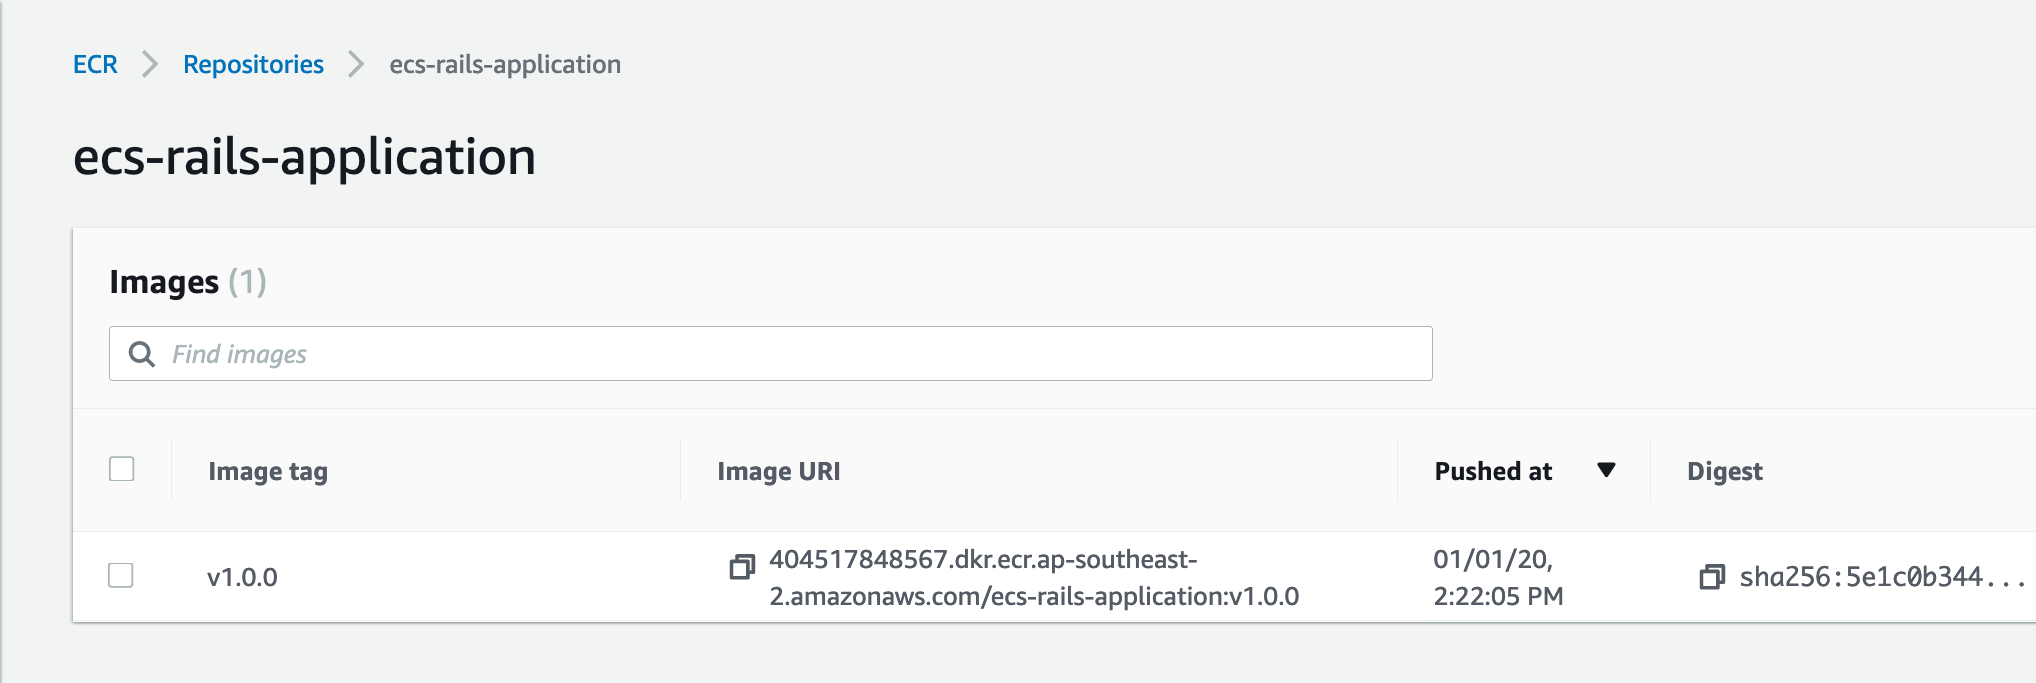Click the copy icon next to the sha256 digest
This screenshot has height=683, width=2036.
coord(1712,577)
